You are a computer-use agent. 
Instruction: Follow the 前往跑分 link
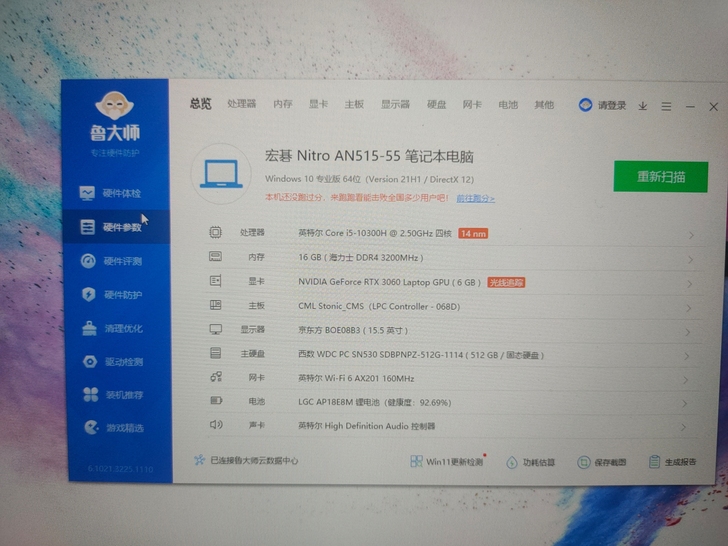tap(475, 199)
